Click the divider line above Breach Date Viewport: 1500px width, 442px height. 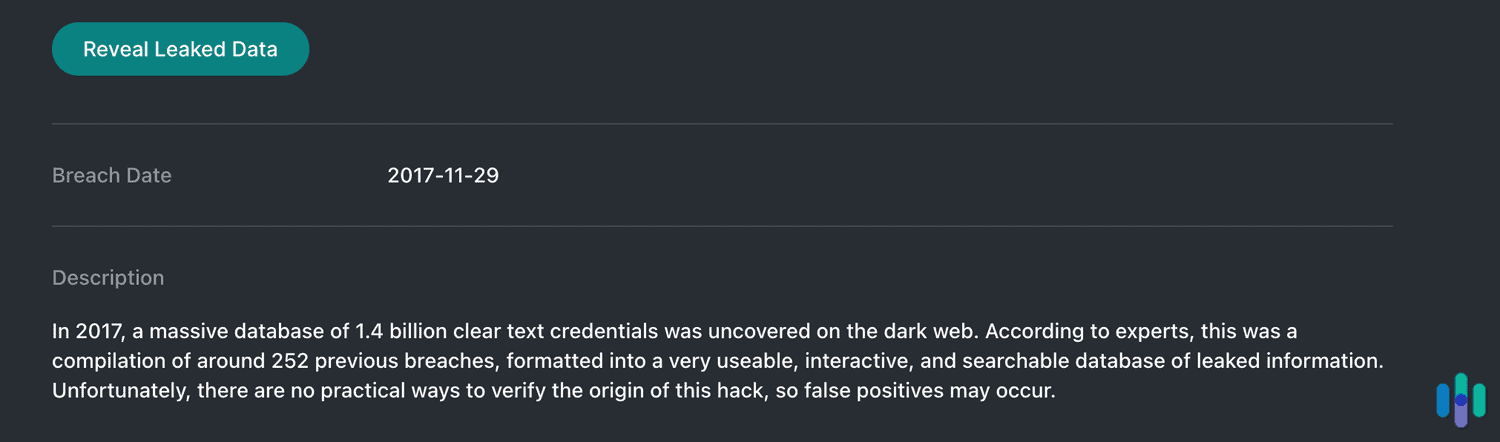pos(722,124)
